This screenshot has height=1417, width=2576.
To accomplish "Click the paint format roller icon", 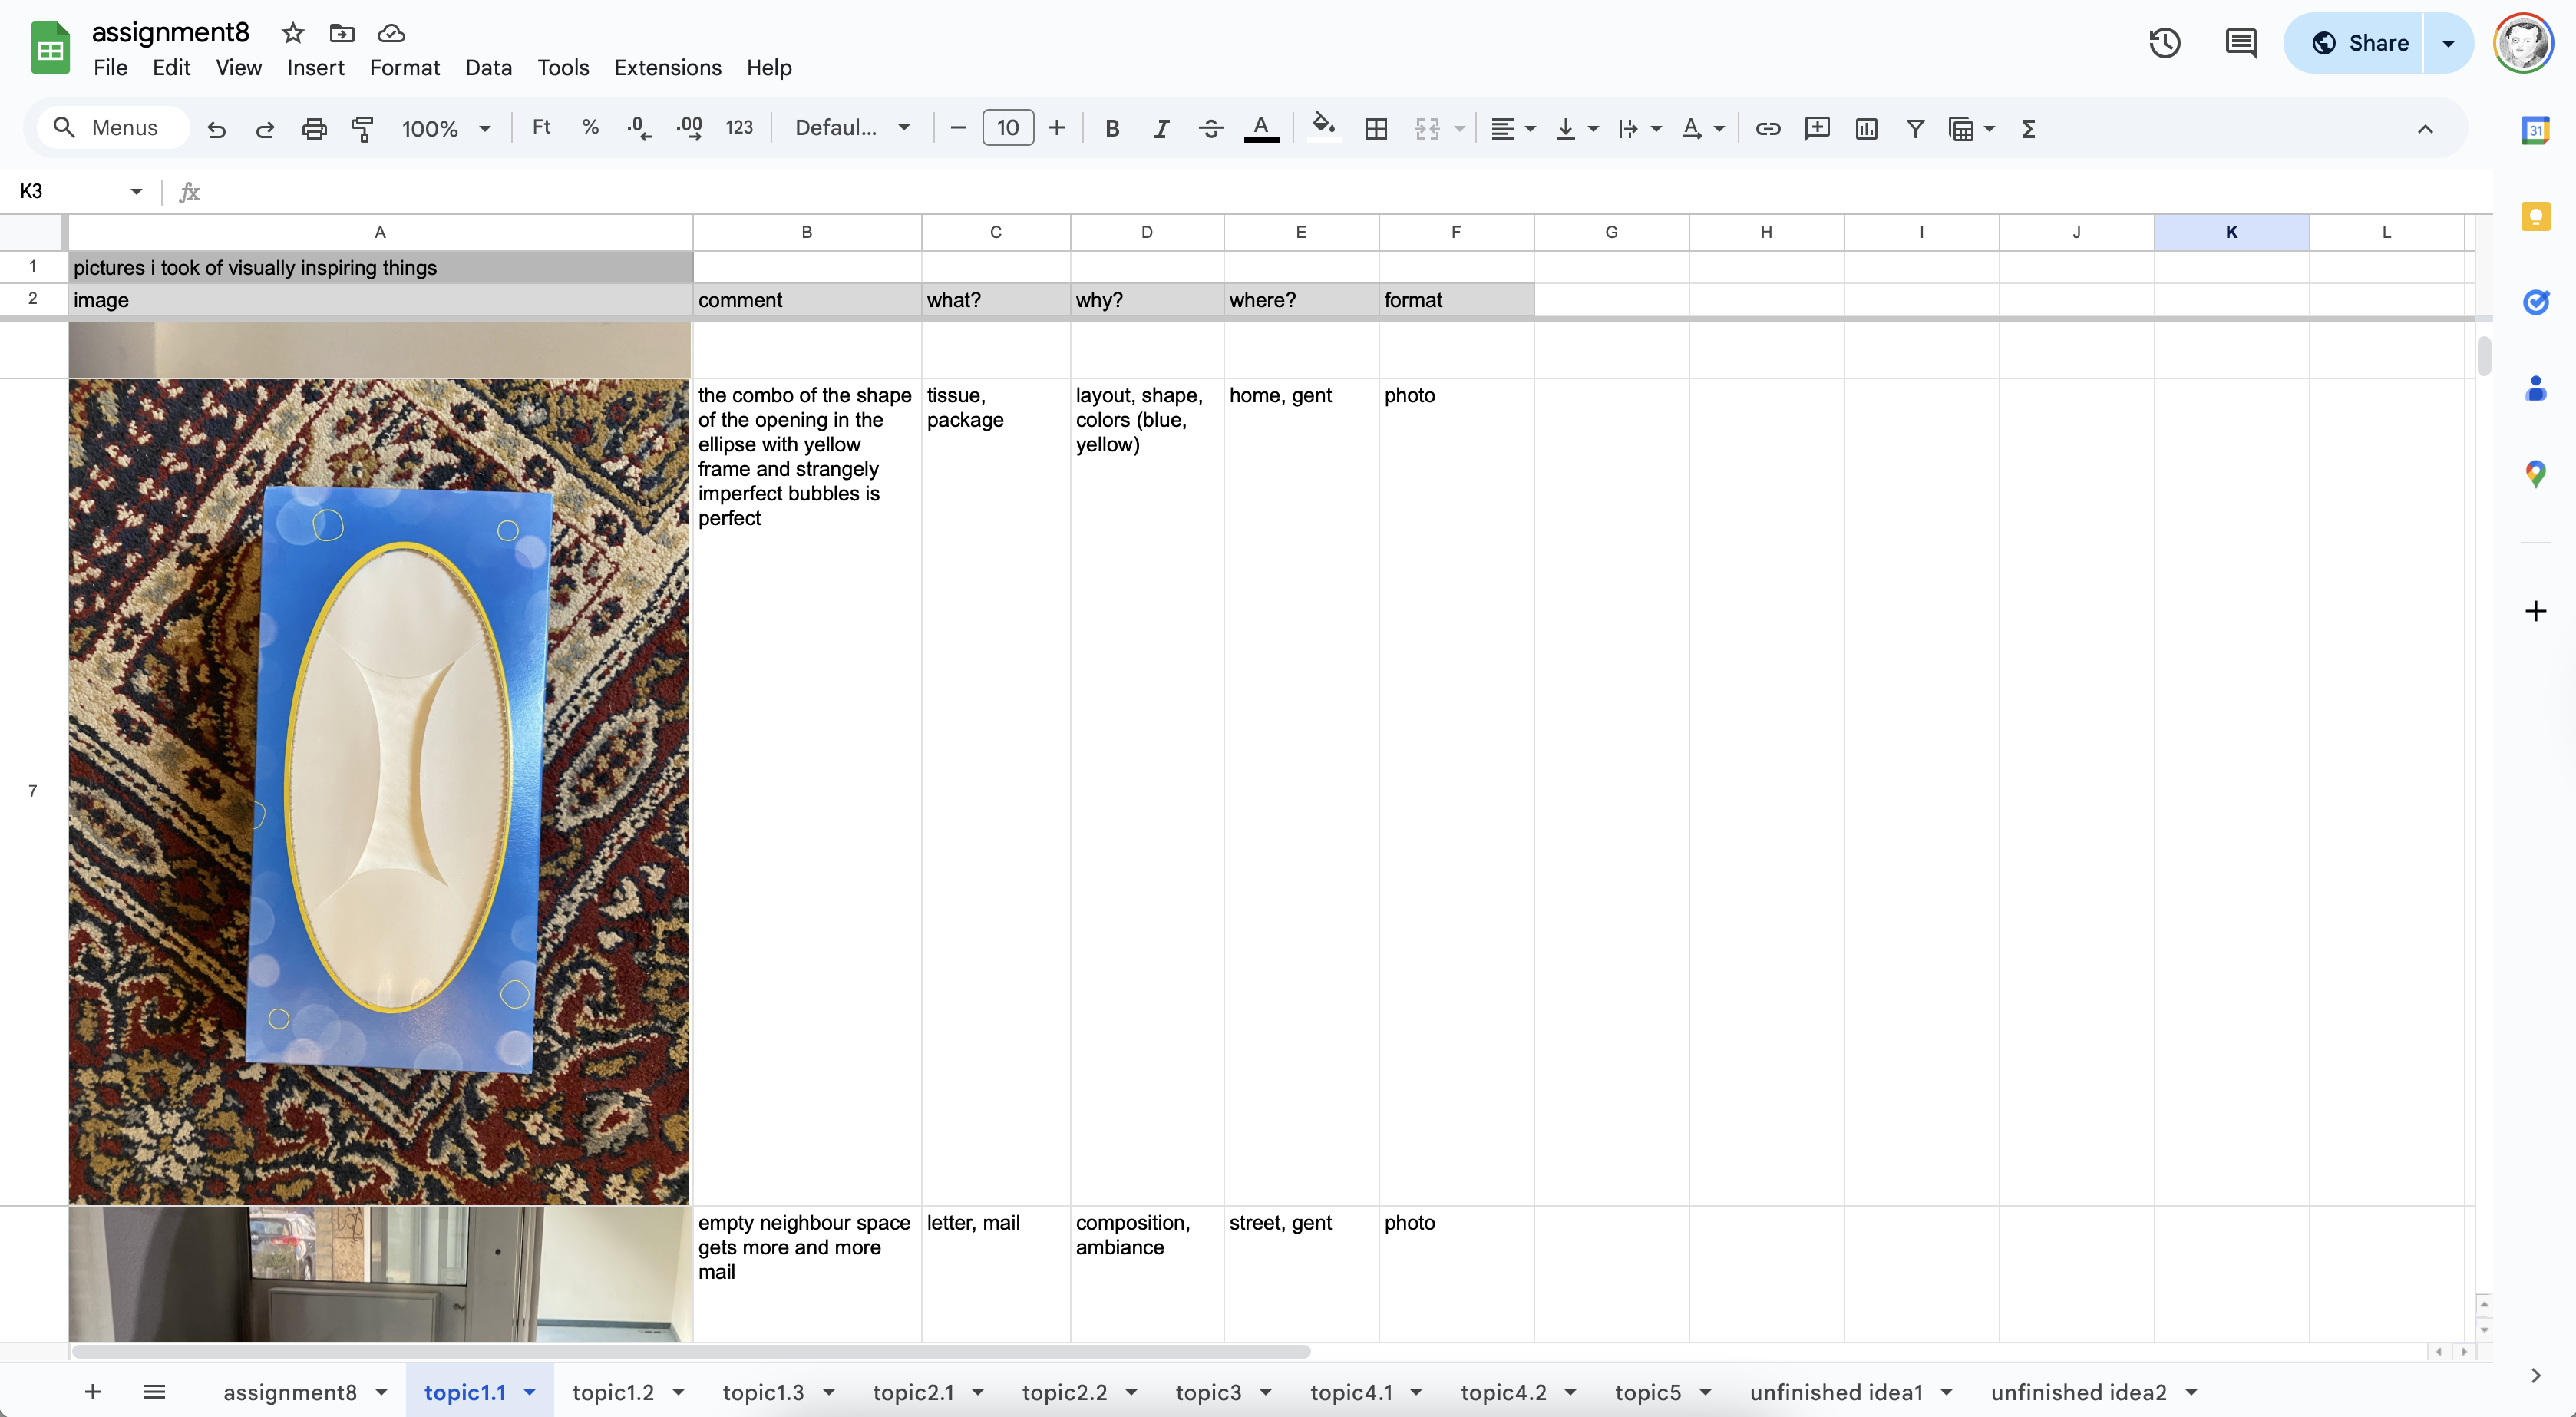I will coord(362,128).
